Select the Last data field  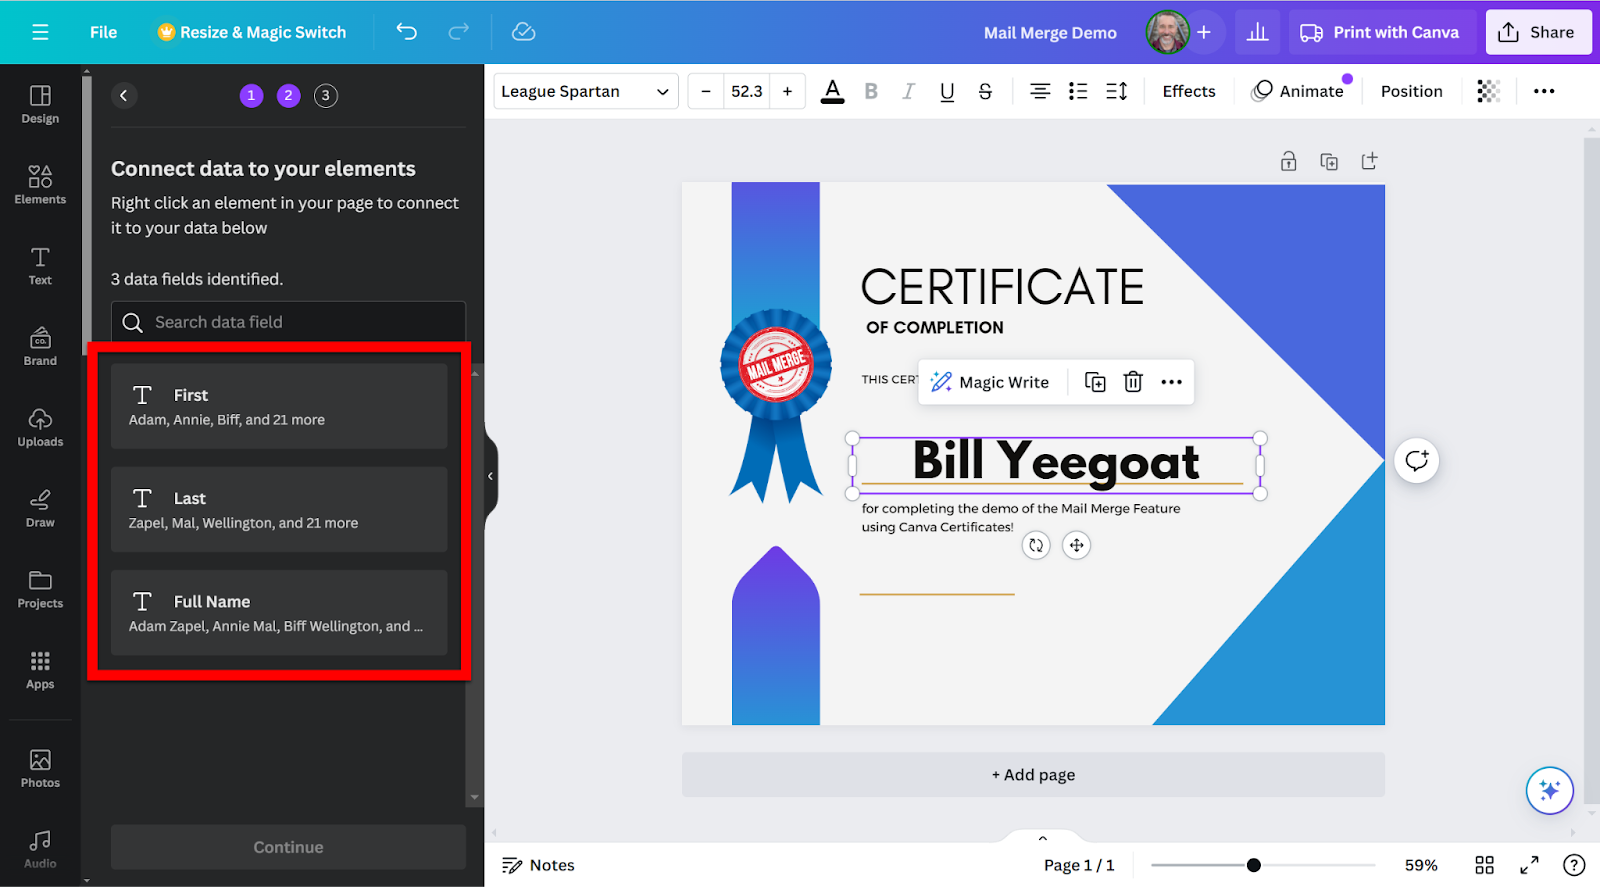(x=279, y=509)
